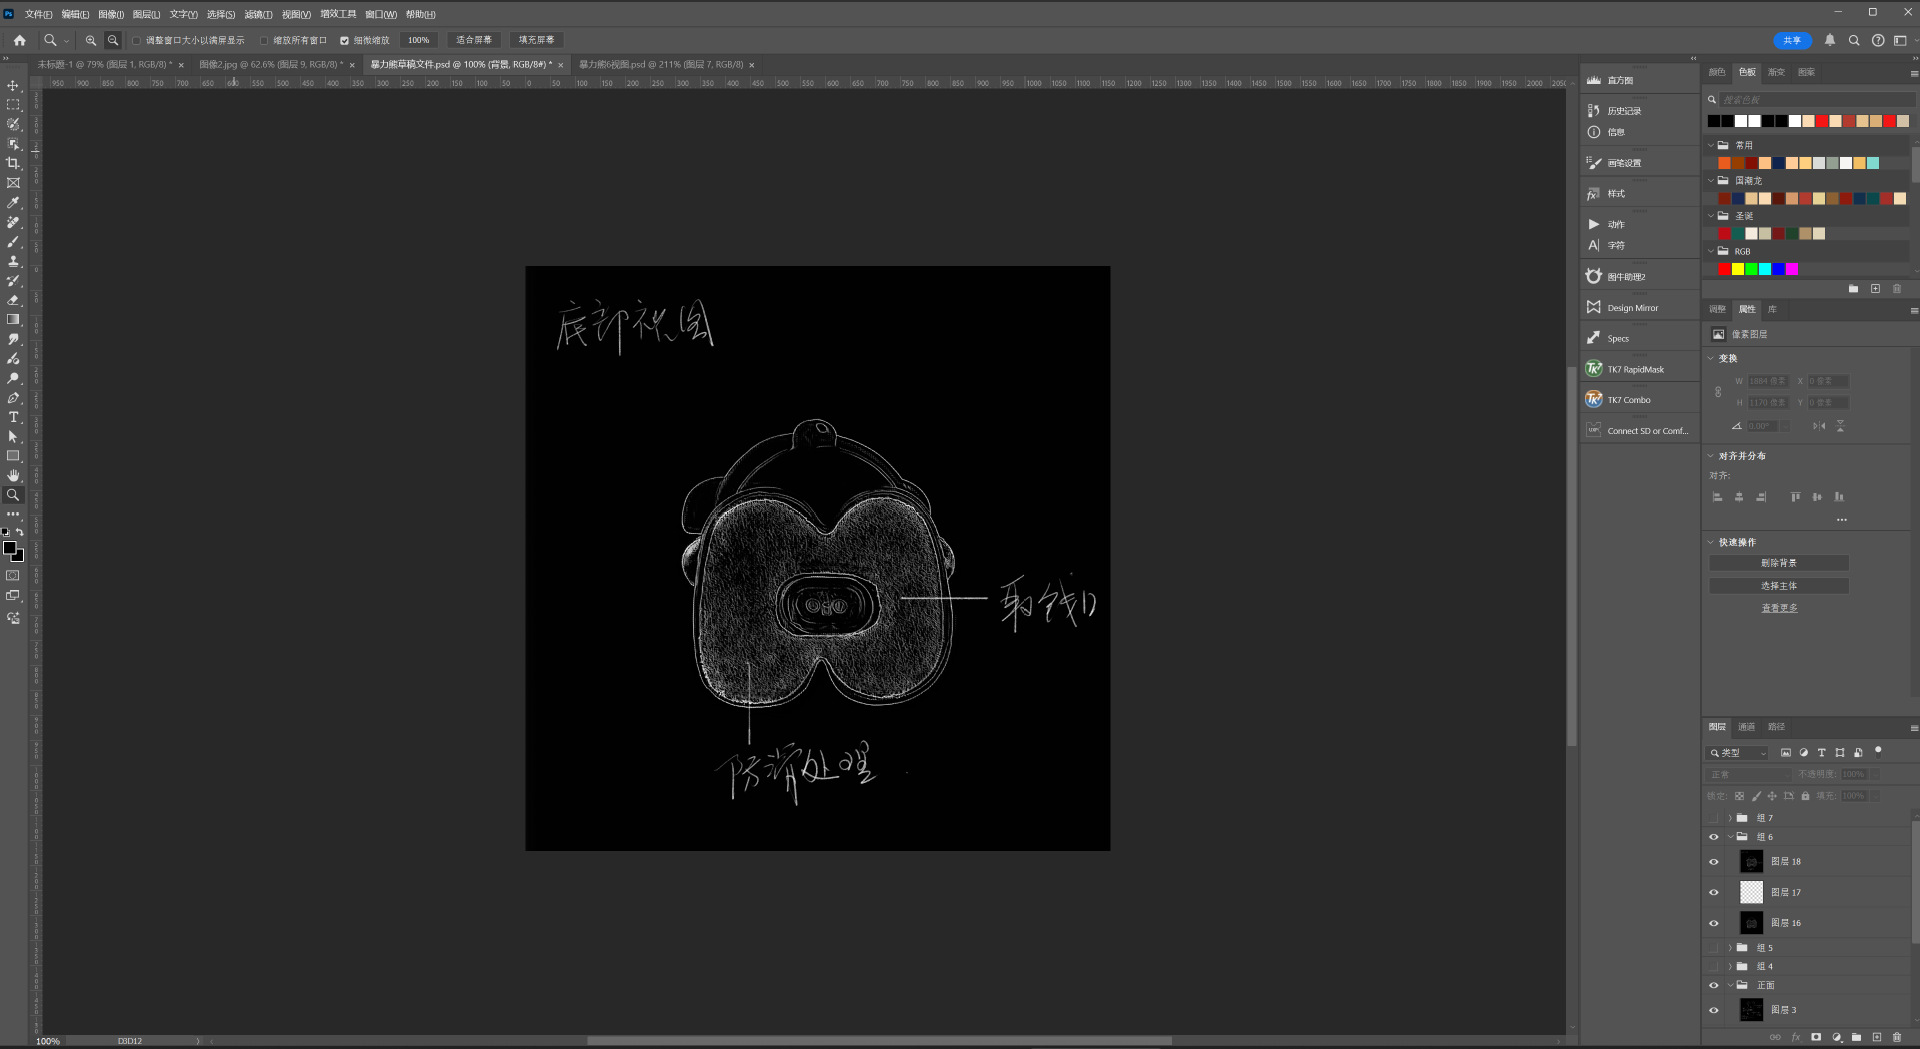Delete the selected layer with trash icon
1920x1049 pixels.
tap(1897, 1037)
